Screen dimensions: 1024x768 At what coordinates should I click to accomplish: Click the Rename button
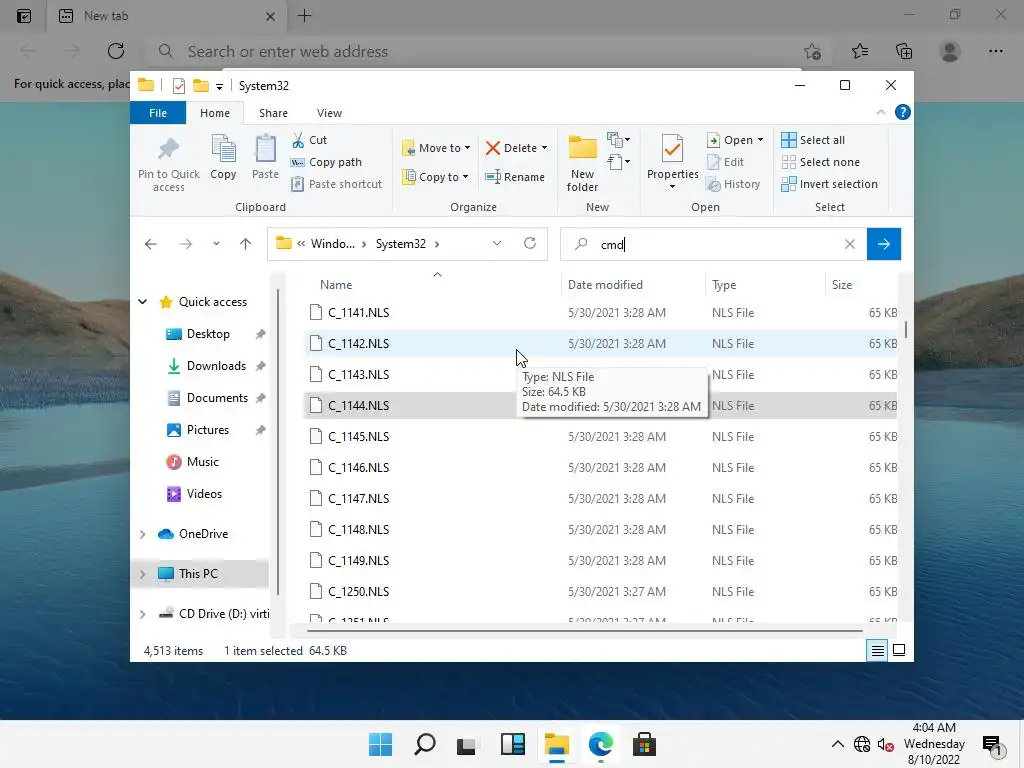coord(515,177)
